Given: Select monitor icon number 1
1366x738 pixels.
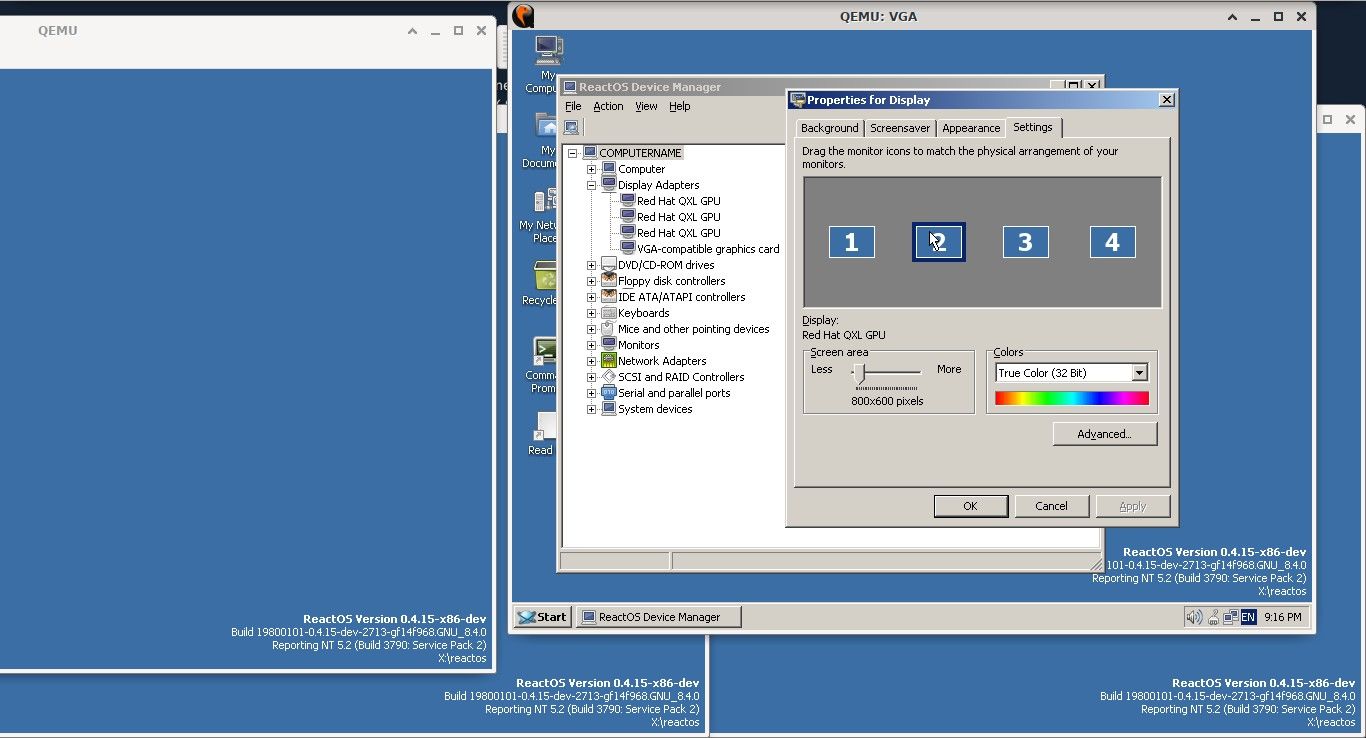Looking at the screenshot, I should pyautogui.click(x=851, y=242).
